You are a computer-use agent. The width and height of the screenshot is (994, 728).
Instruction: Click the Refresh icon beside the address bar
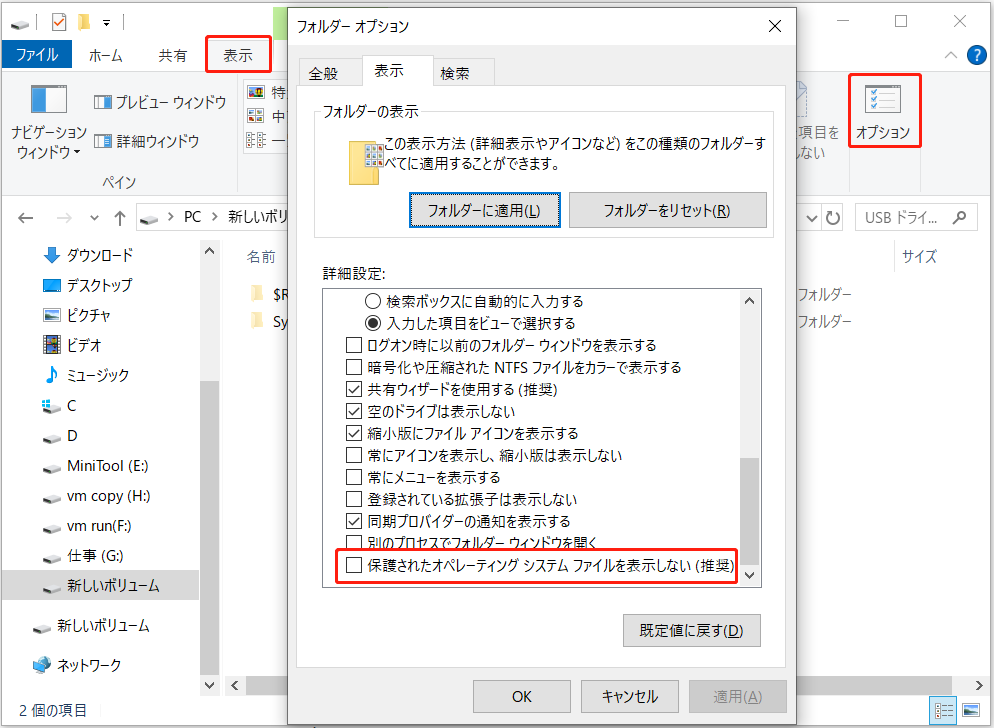pyautogui.click(x=832, y=218)
